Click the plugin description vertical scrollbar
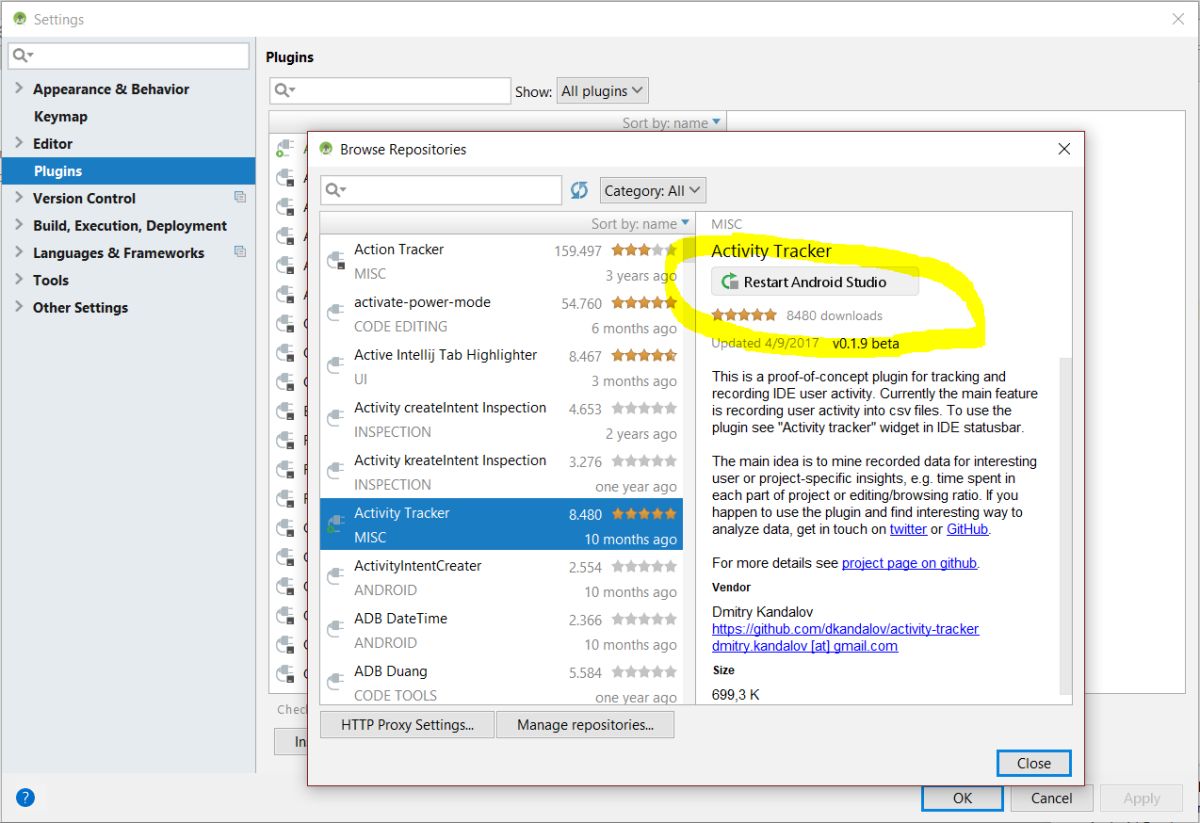 (1065, 527)
